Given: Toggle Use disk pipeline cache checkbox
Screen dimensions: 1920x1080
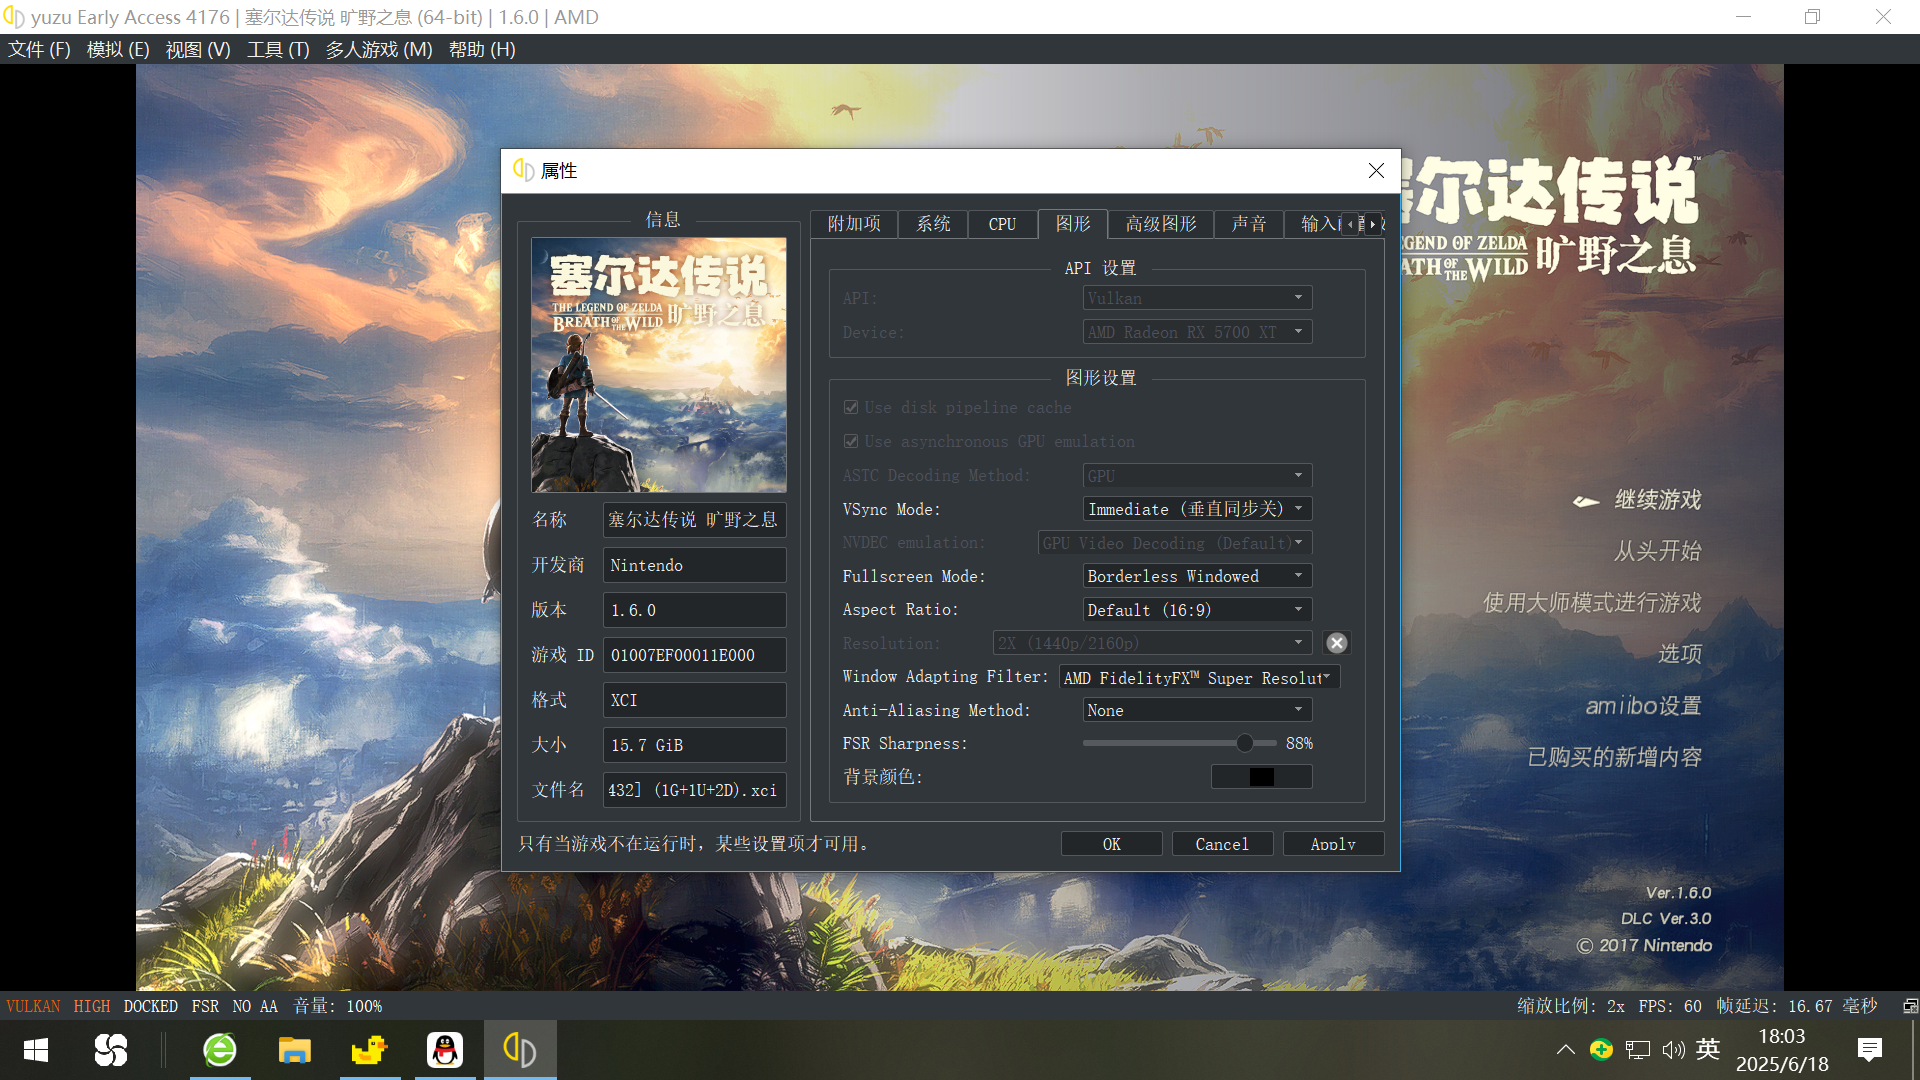Looking at the screenshot, I should pyautogui.click(x=851, y=408).
